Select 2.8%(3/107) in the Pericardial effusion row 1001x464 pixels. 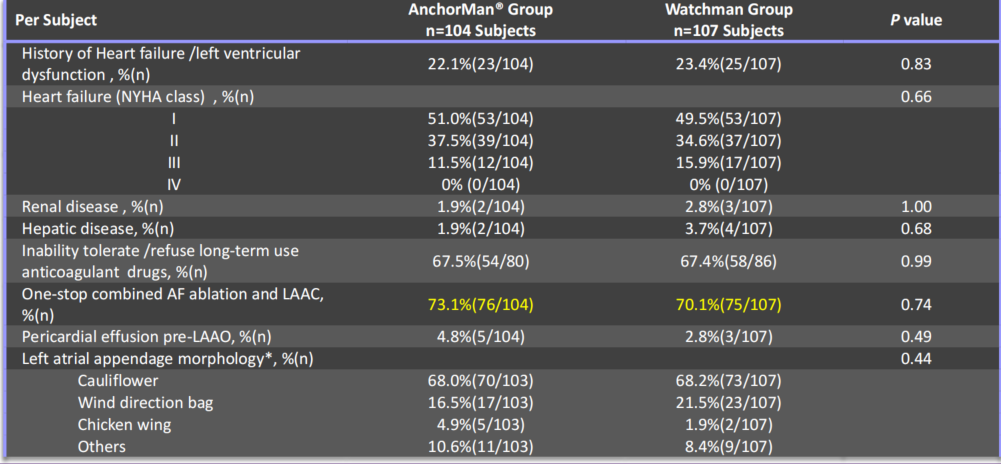728,338
